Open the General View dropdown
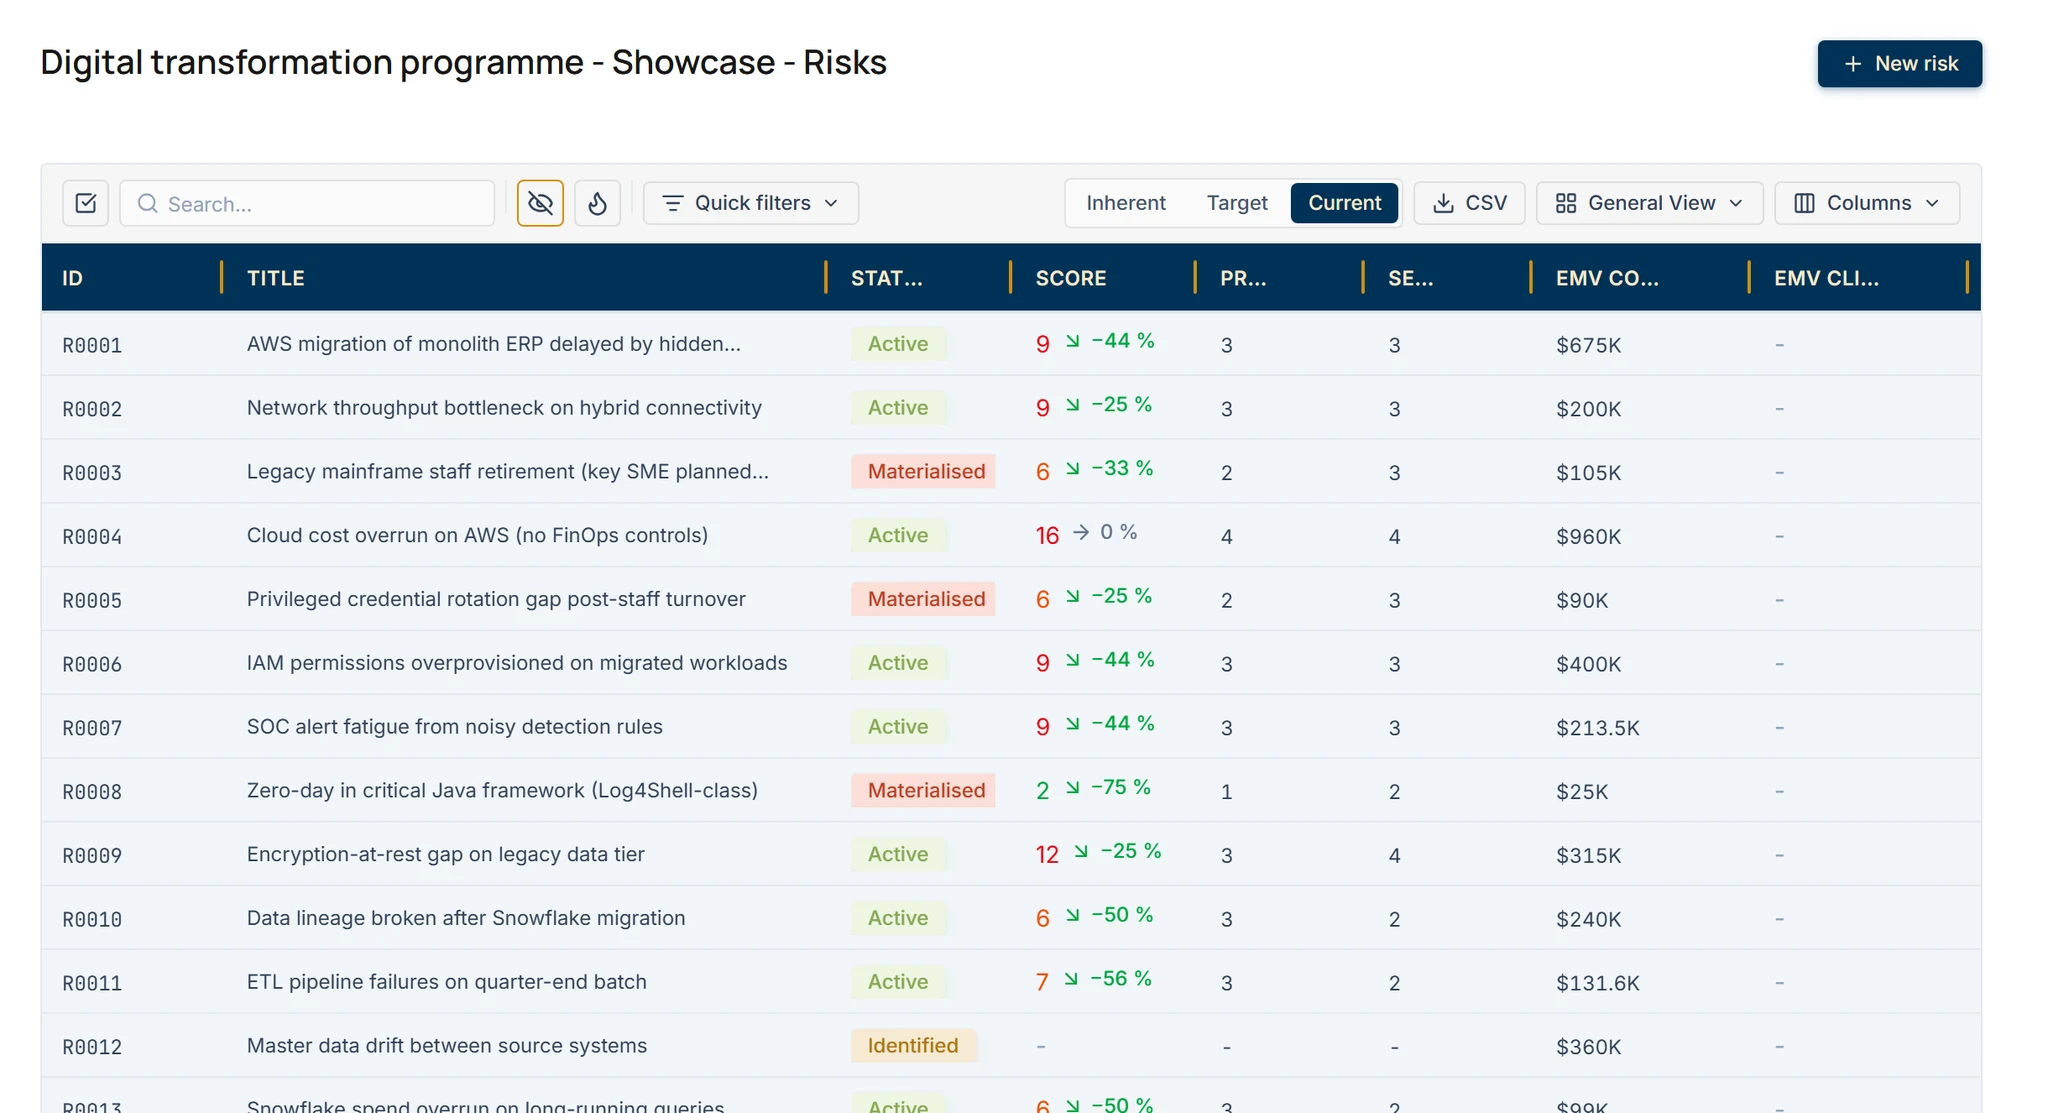The height and width of the screenshot is (1113, 2048). [x=1650, y=203]
